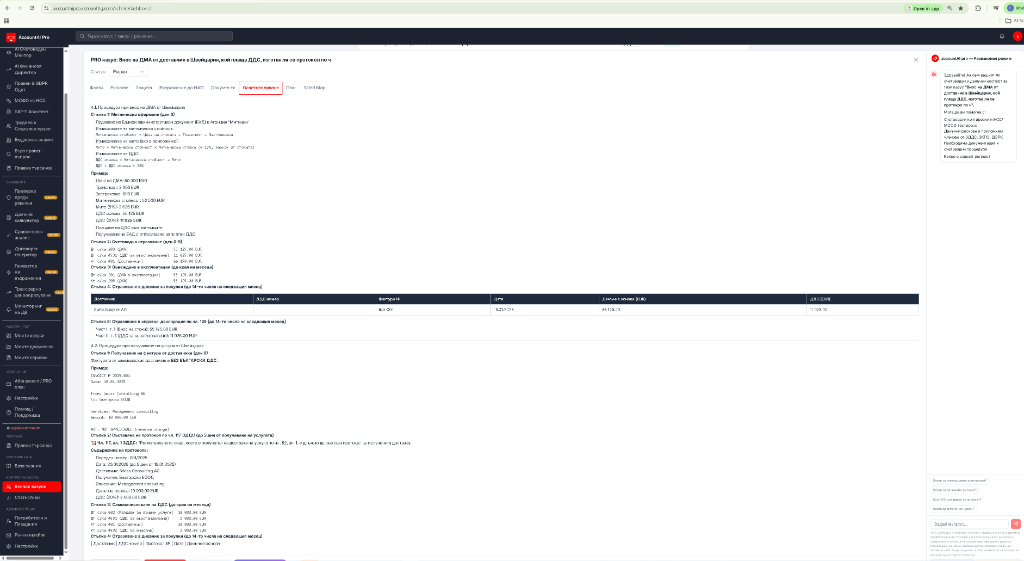
Task: Open notifications bell in top bar
Action: point(1002,37)
